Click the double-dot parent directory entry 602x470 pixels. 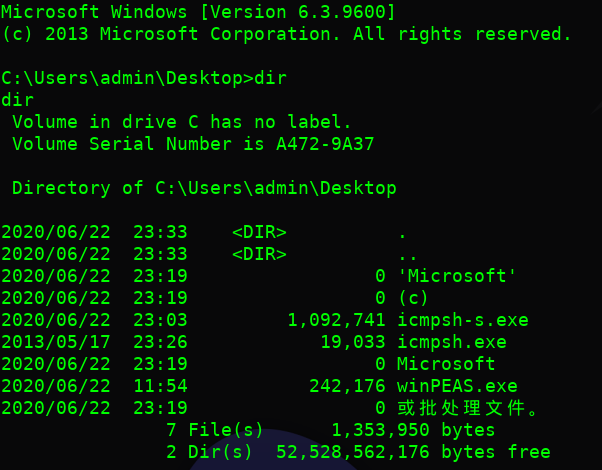(407, 254)
